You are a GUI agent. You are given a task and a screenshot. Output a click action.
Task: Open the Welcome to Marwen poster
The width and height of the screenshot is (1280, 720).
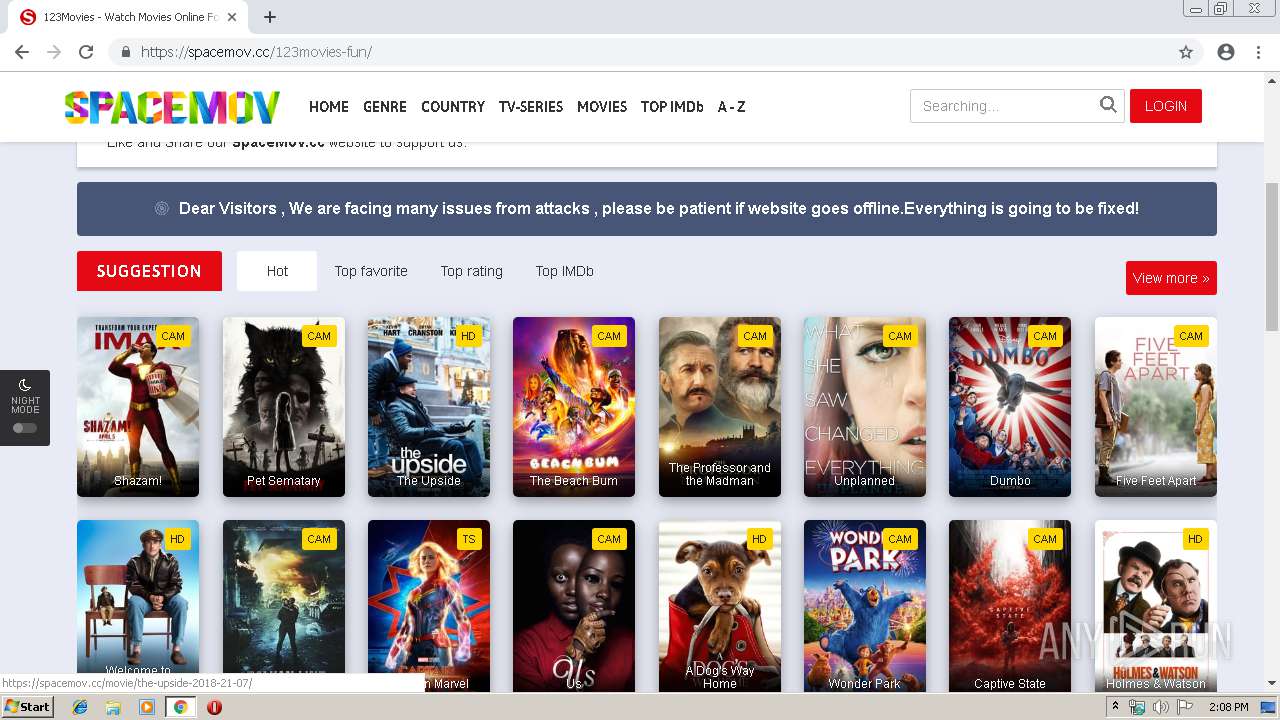coord(138,605)
